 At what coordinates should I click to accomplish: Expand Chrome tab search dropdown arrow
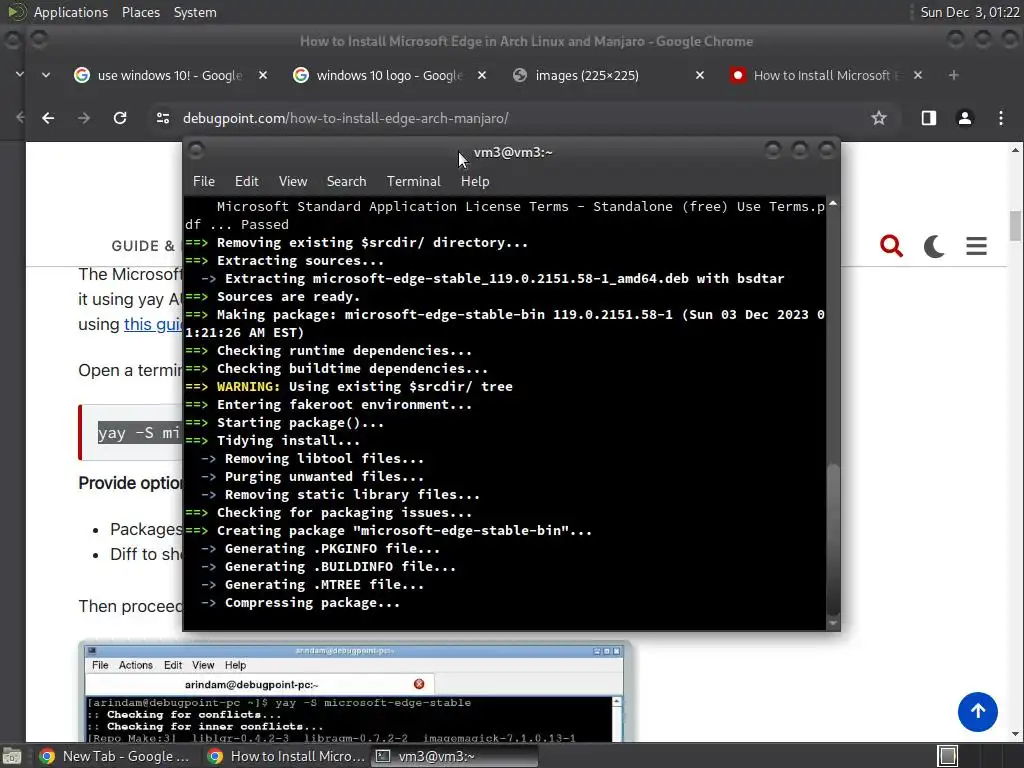pos(46,75)
